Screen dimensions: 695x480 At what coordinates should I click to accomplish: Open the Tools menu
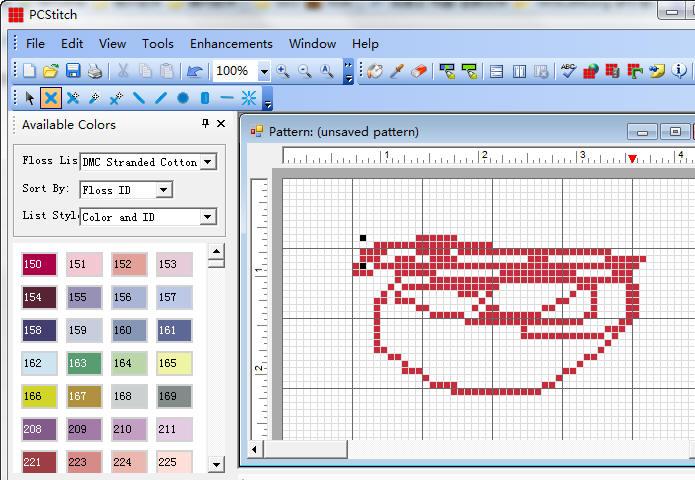[157, 43]
